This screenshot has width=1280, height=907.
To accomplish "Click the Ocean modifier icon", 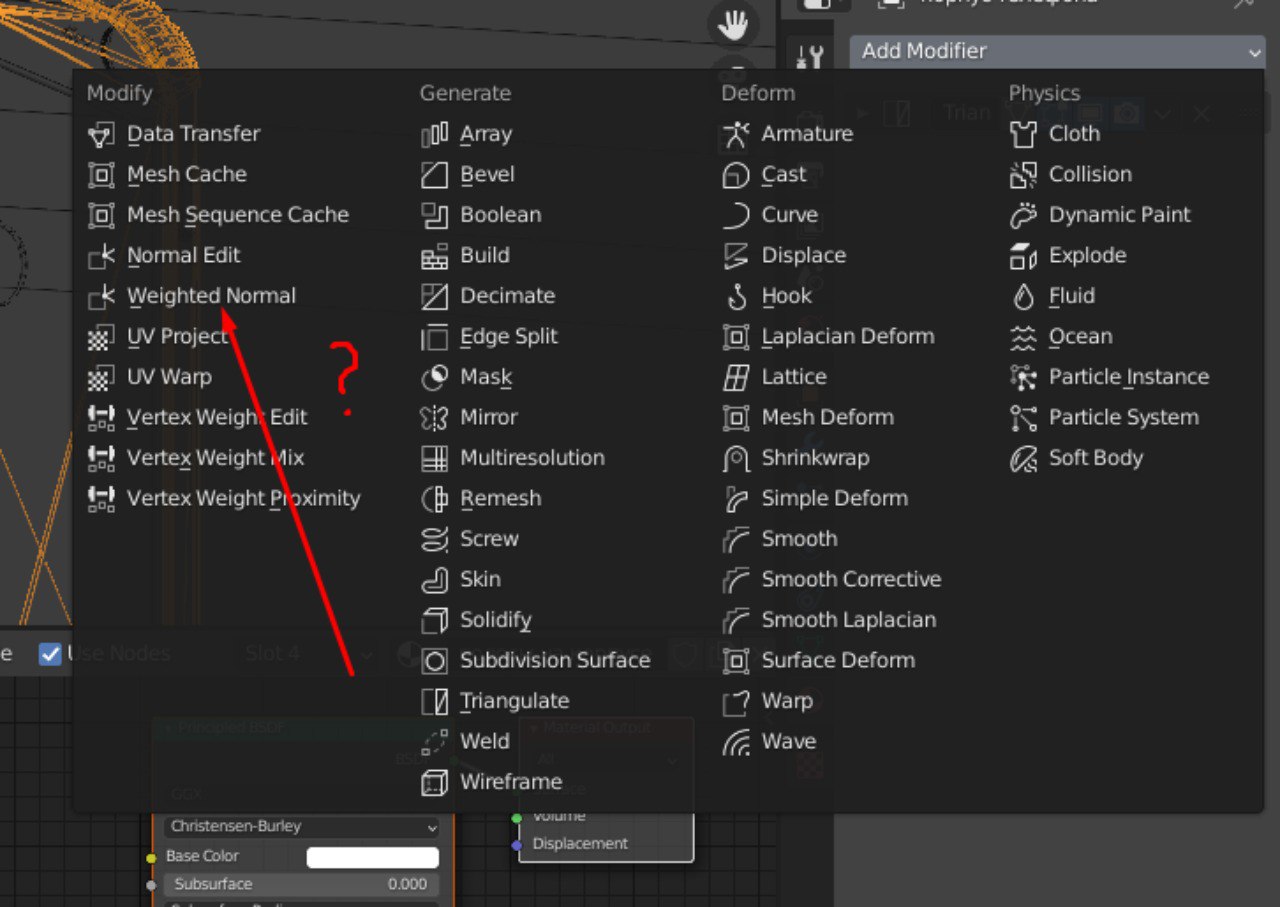I will click(x=1023, y=337).
